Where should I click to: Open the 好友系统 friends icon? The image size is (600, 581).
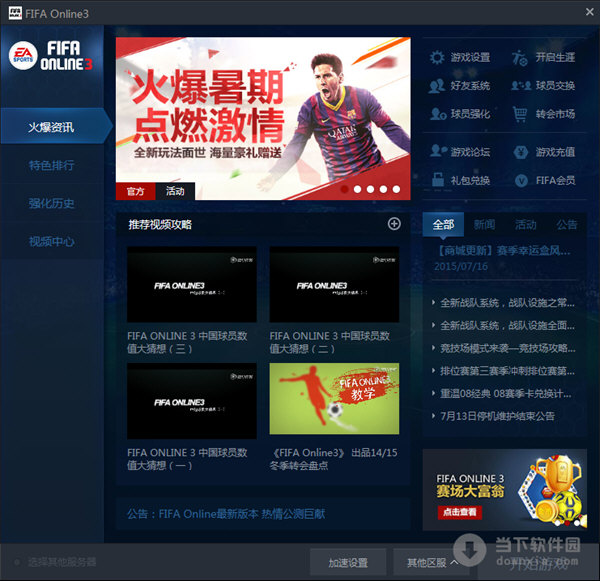(437, 86)
